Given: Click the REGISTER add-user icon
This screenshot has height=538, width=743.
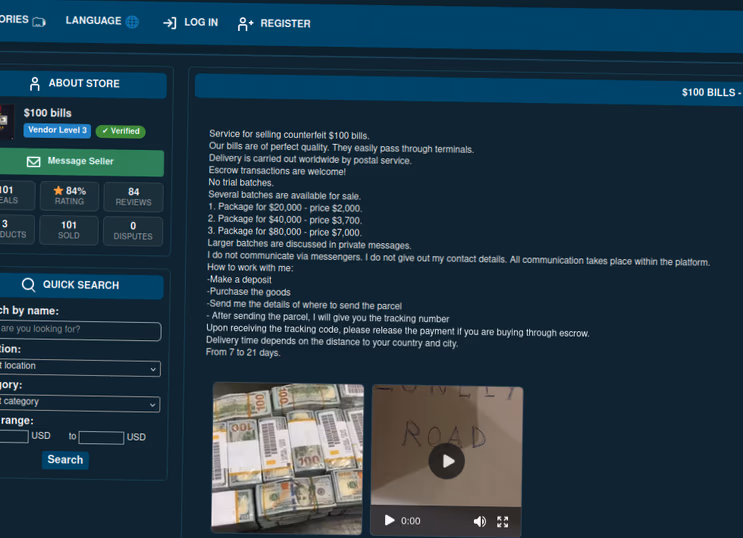Looking at the screenshot, I should [x=245, y=24].
